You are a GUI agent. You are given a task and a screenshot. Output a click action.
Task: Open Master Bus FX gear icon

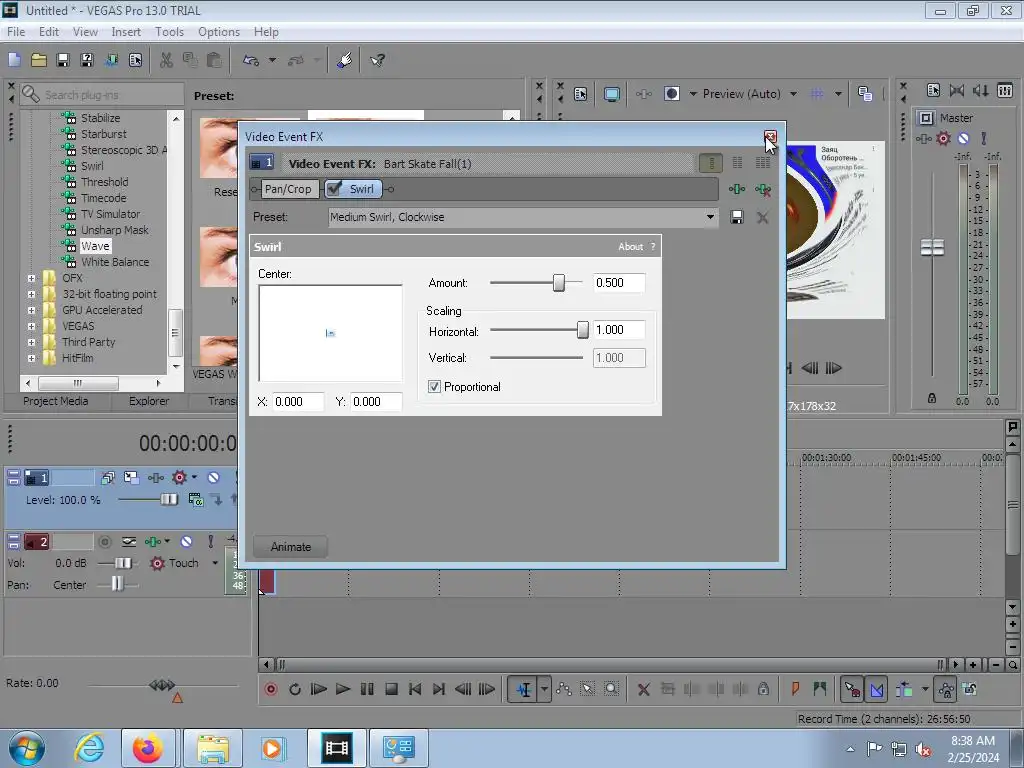(x=943, y=138)
